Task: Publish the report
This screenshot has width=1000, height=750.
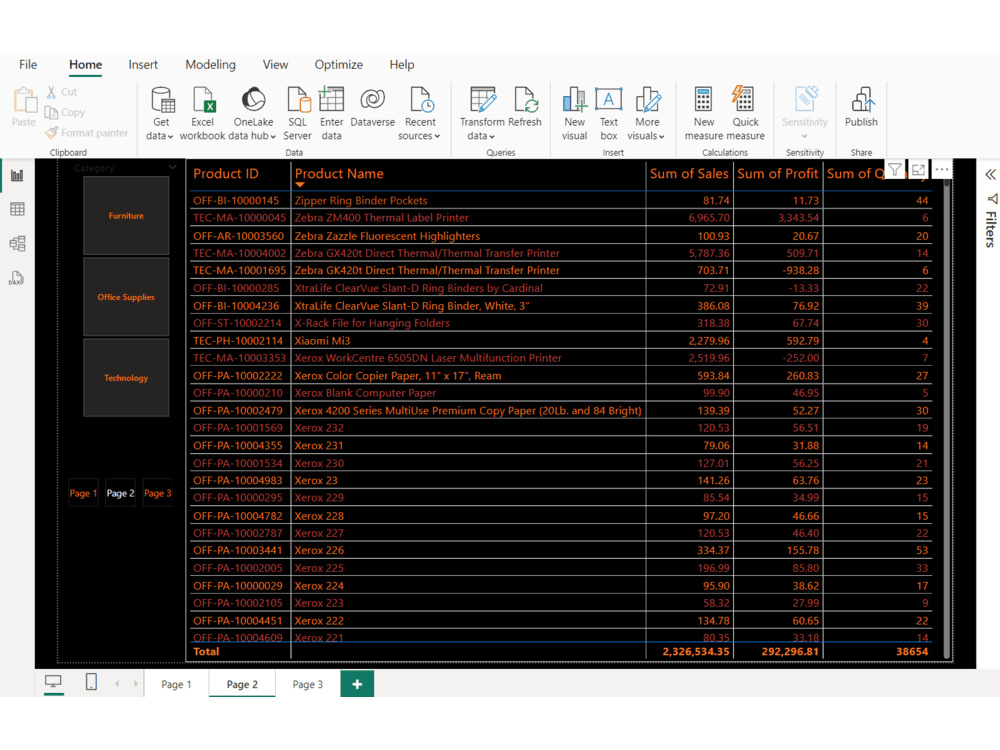Action: [861, 110]
